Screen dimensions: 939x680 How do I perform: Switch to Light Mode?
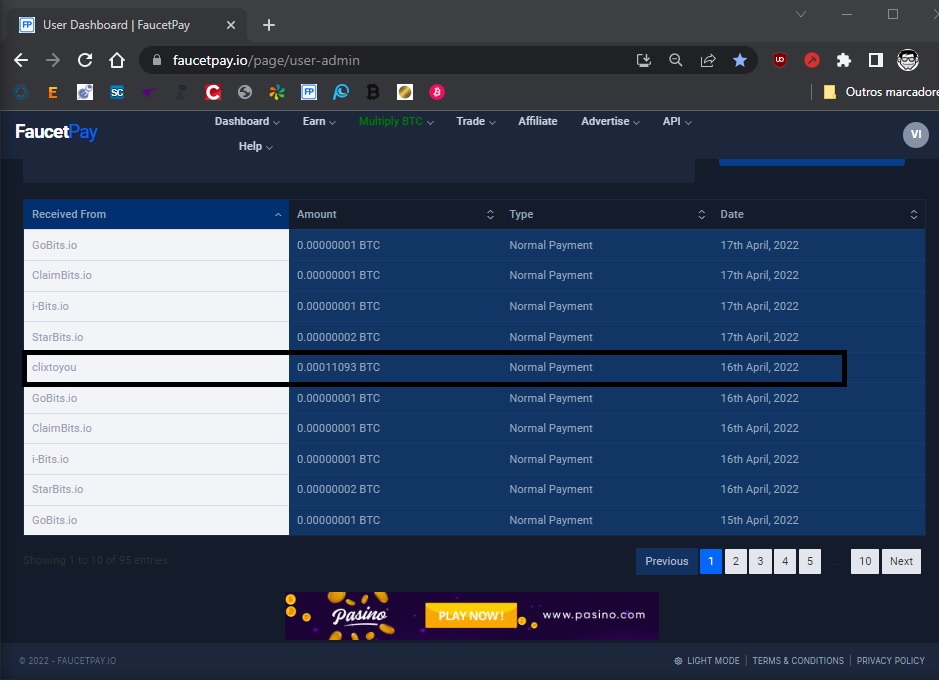click(707, 661)
